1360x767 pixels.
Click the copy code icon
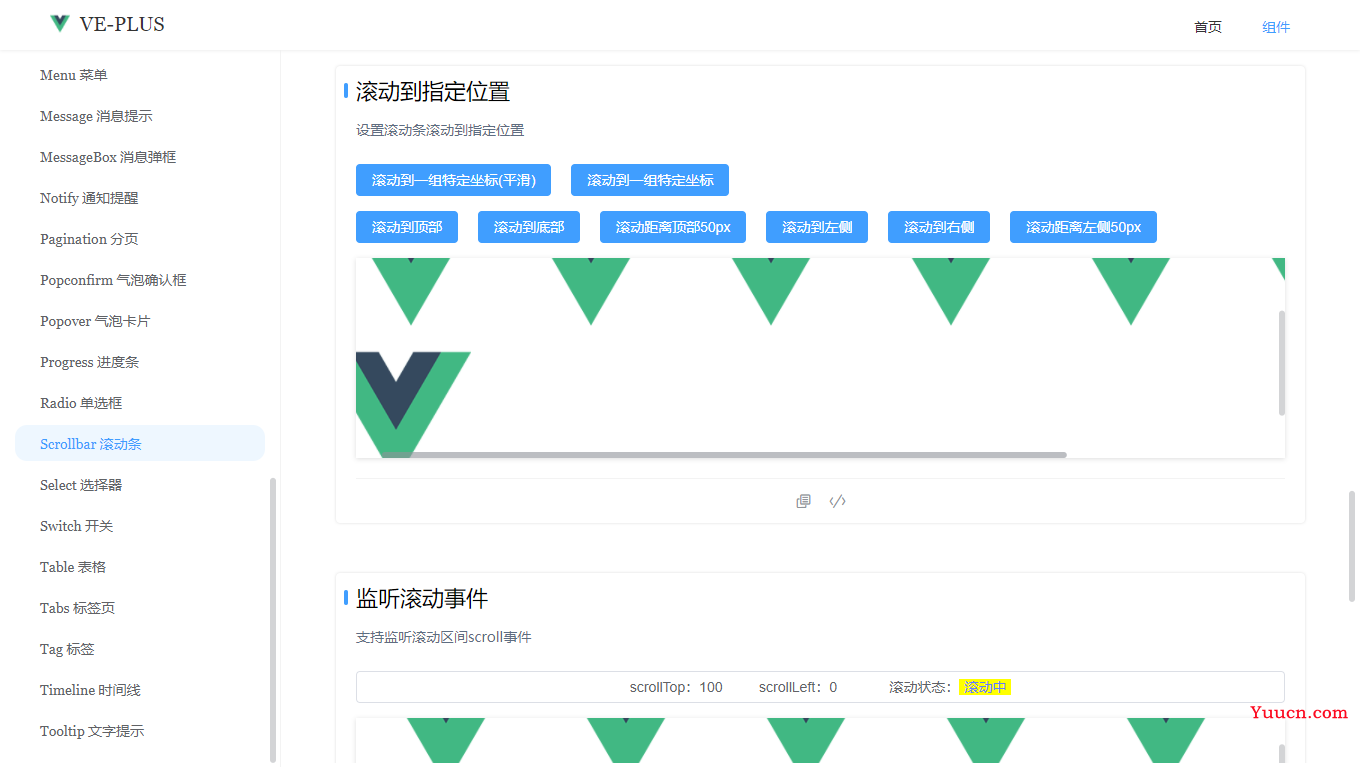pyautogui.click(x=803, y=501)
